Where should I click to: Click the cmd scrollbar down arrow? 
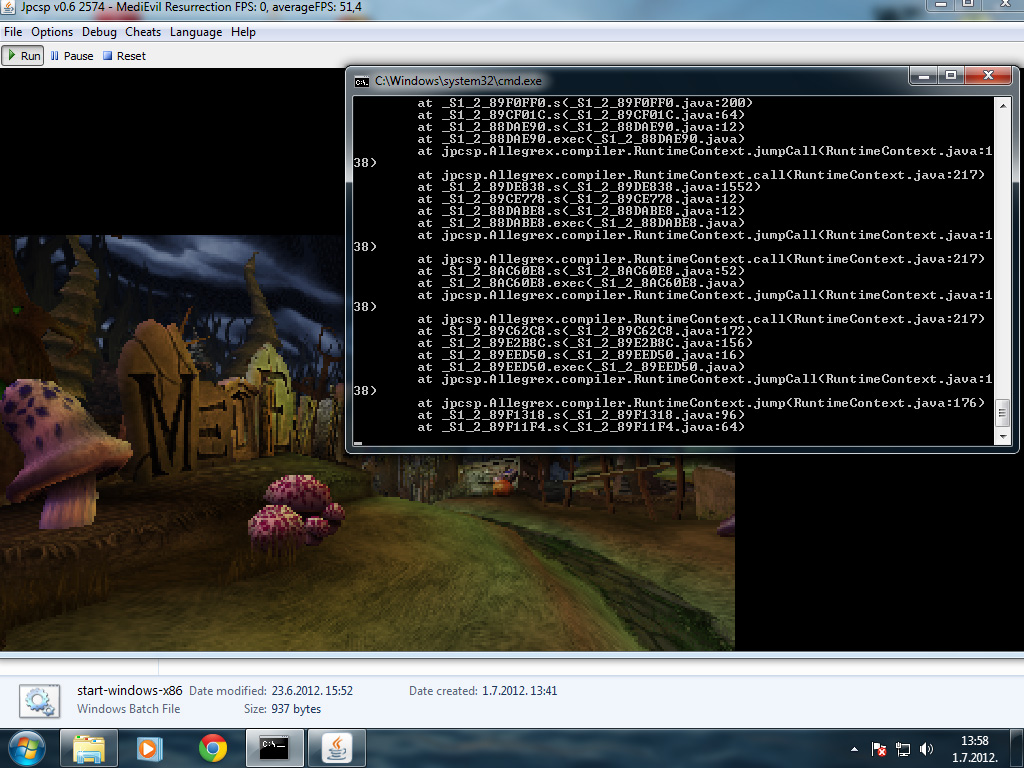[x=1003, y=436]
